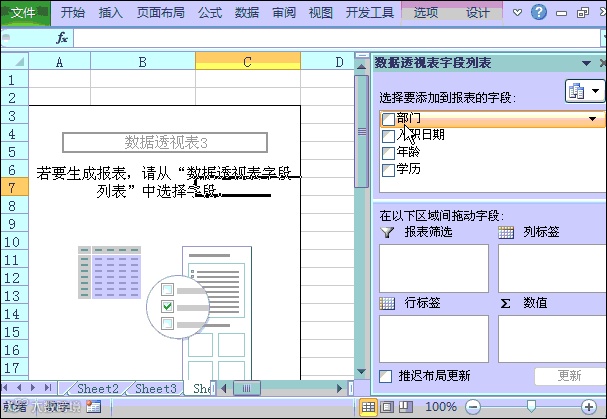The width and height of the screenshot is (607, 419).
Task: Click horizontal scrollbar left arrow
Action: (x=223, y=388)
